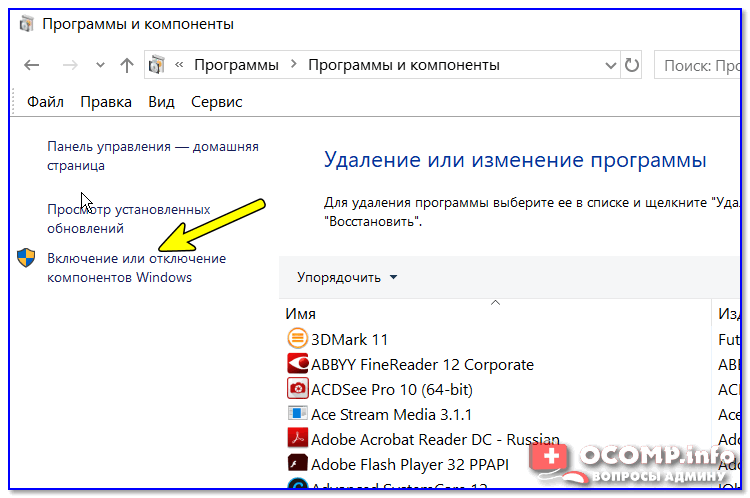Select ACDSee Pro 10 (64-bit)
Screen dimensions: 750x498
pyautogui.click(x=391, y=389)
